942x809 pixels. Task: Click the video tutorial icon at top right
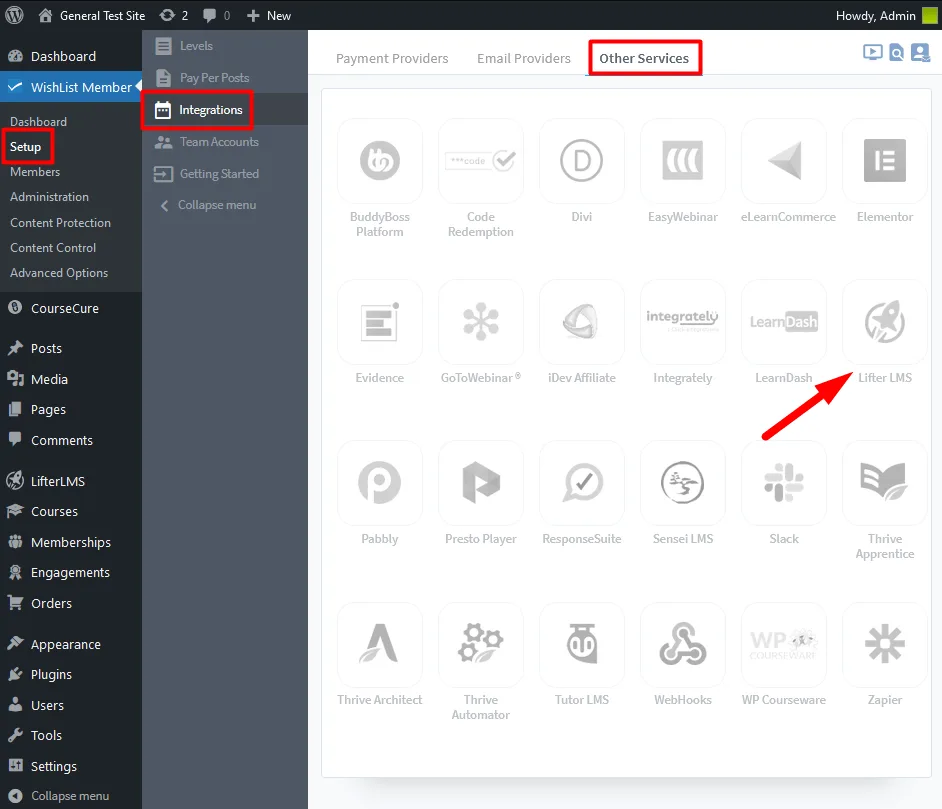pyautogui.click(x=872, y=53)
